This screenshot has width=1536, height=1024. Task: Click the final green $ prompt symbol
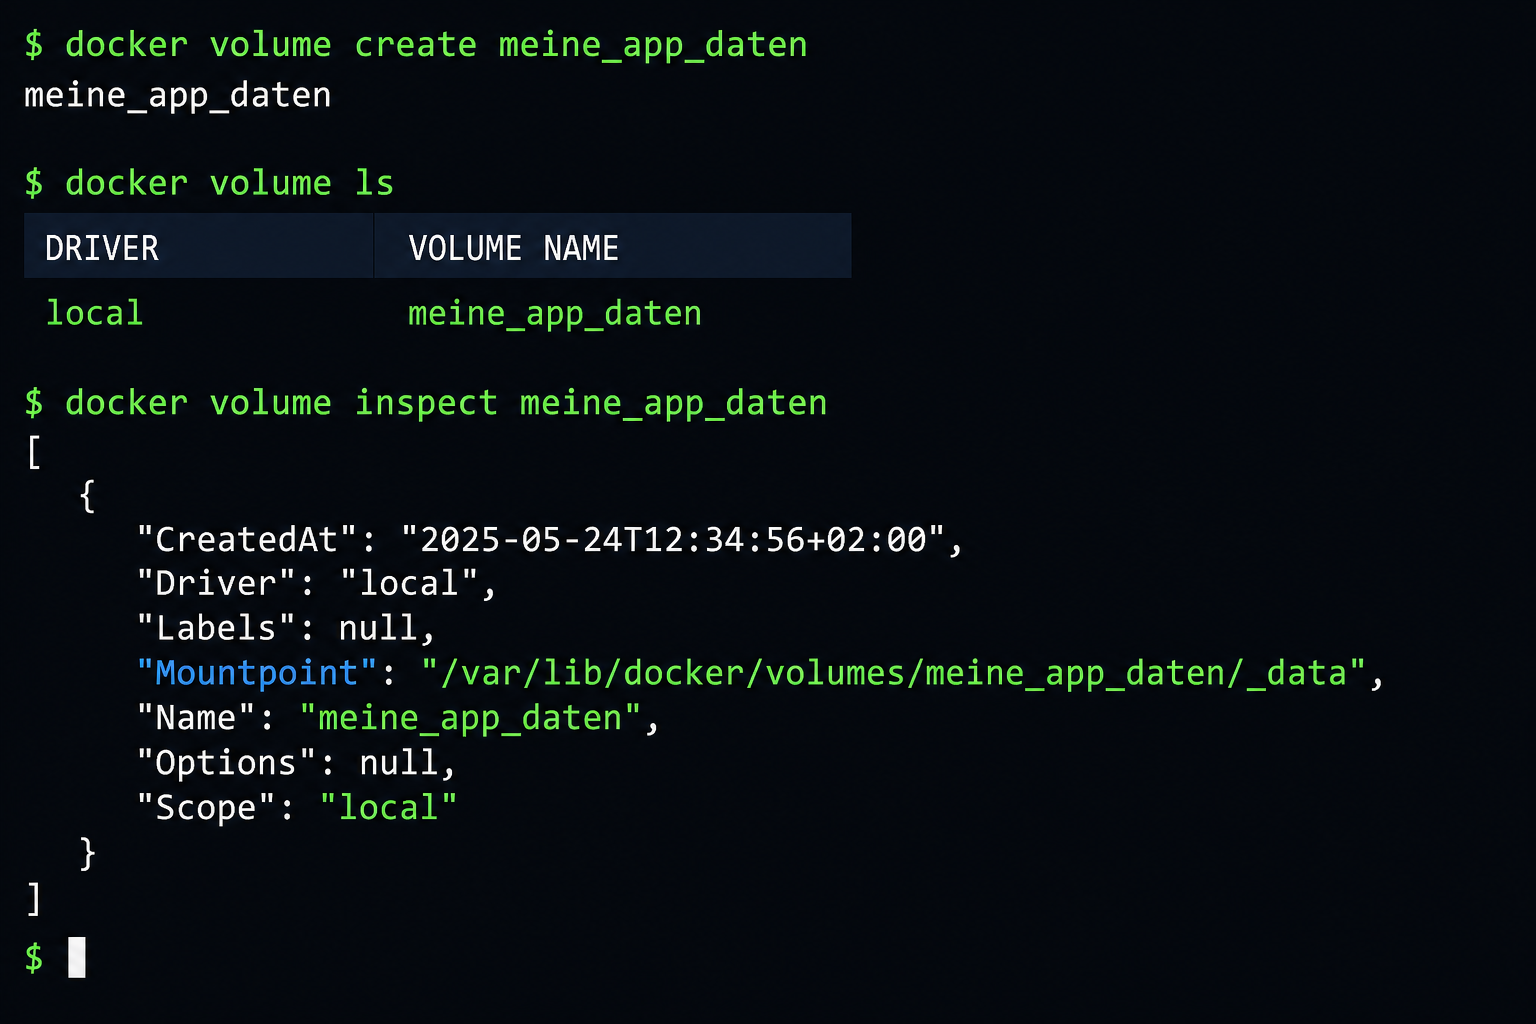34,958
